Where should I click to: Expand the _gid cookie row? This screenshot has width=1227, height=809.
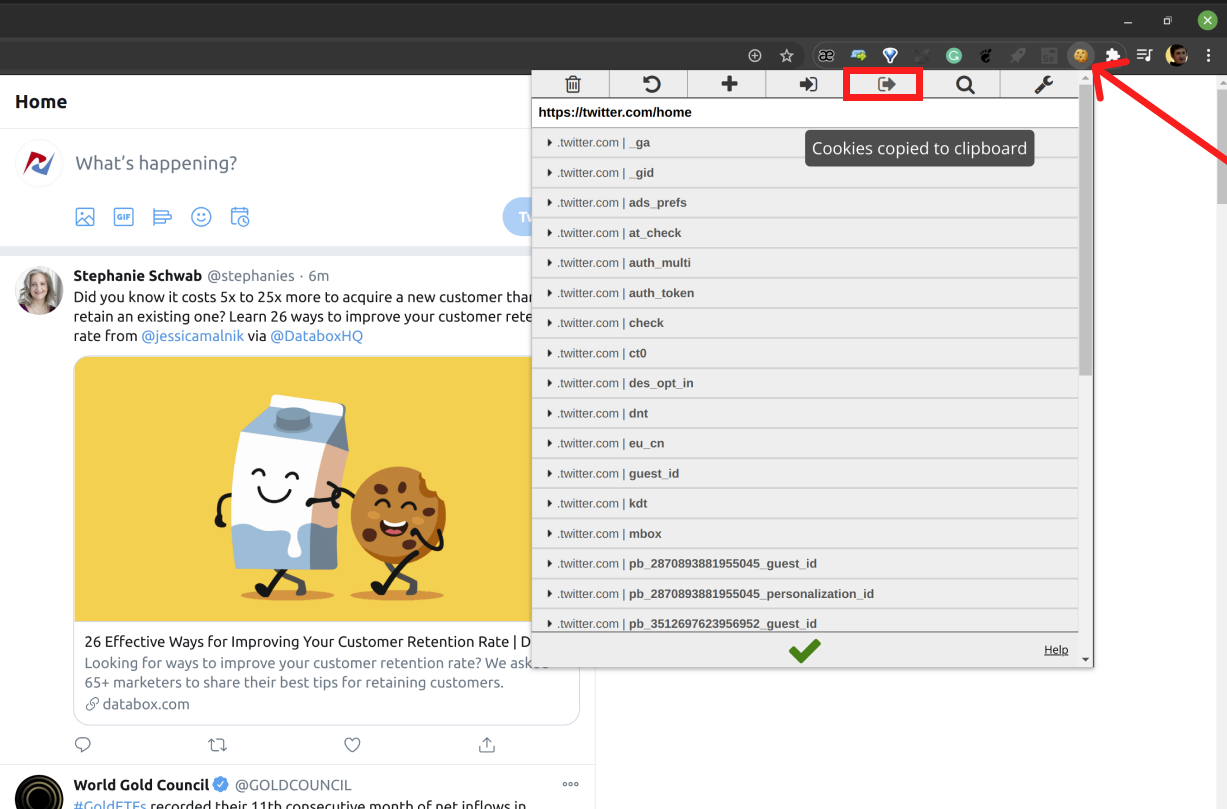(x=806, y=173)
